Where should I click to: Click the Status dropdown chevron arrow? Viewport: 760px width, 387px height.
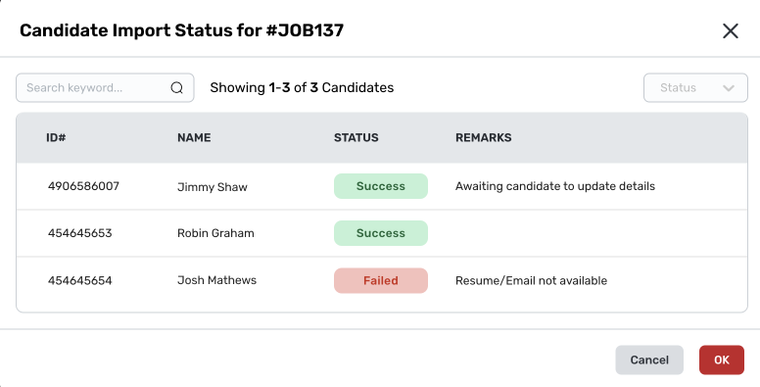click(x=728, y=88)
